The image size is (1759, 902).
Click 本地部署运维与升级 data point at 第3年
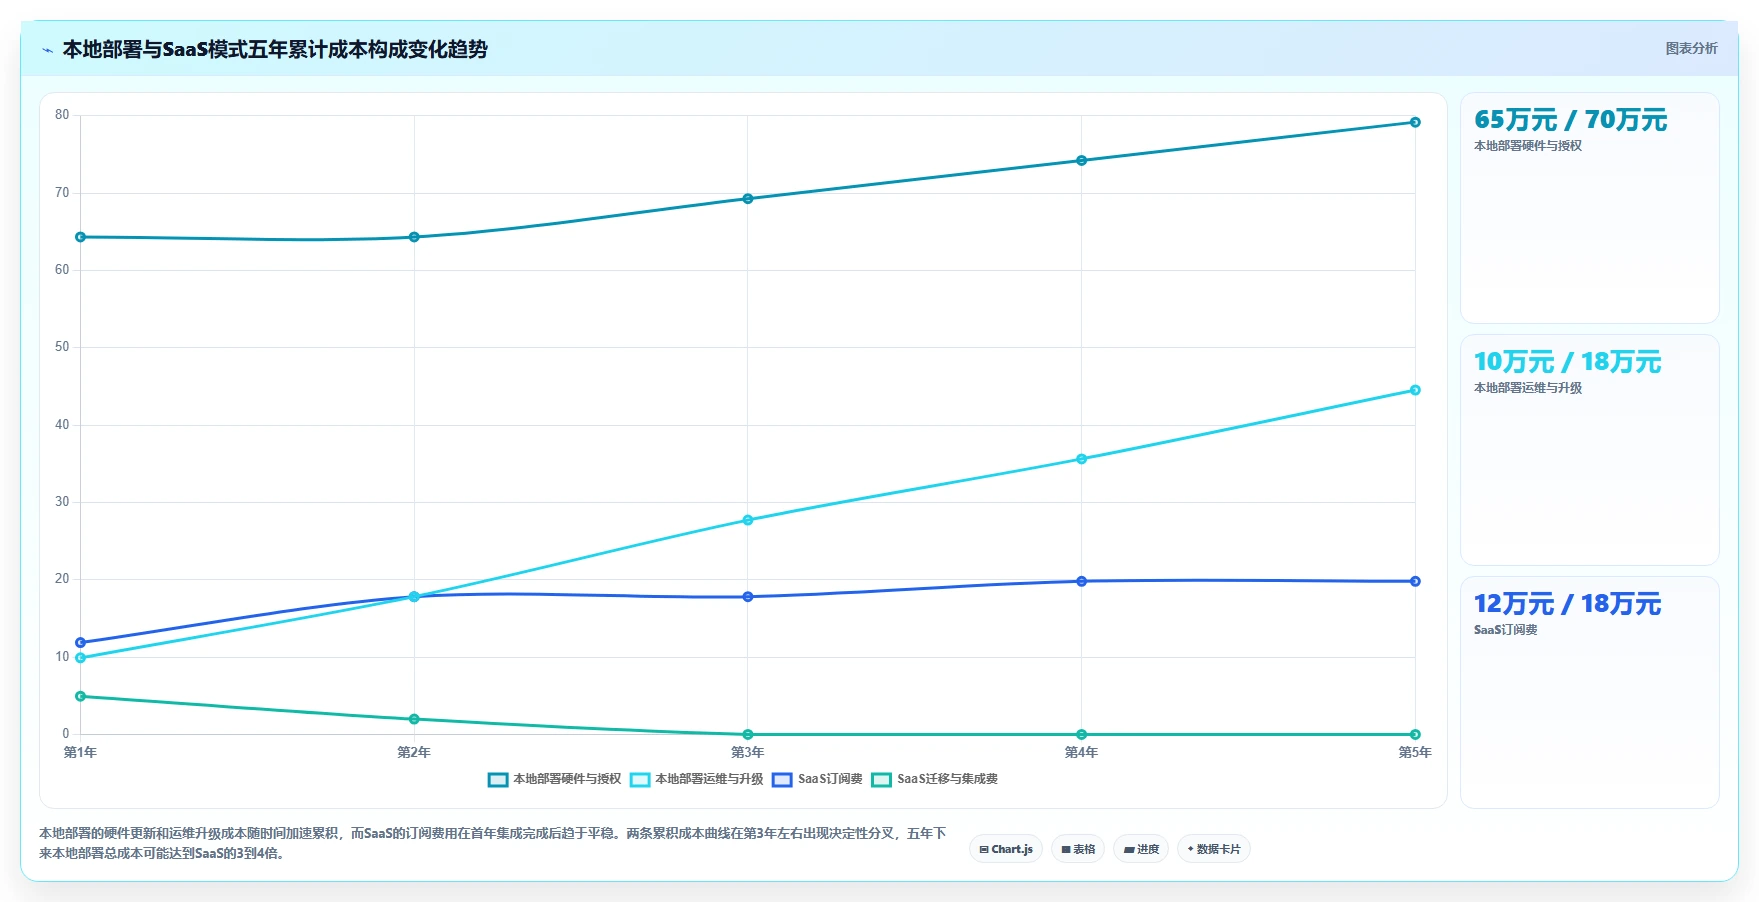click(x=748, y=520)
